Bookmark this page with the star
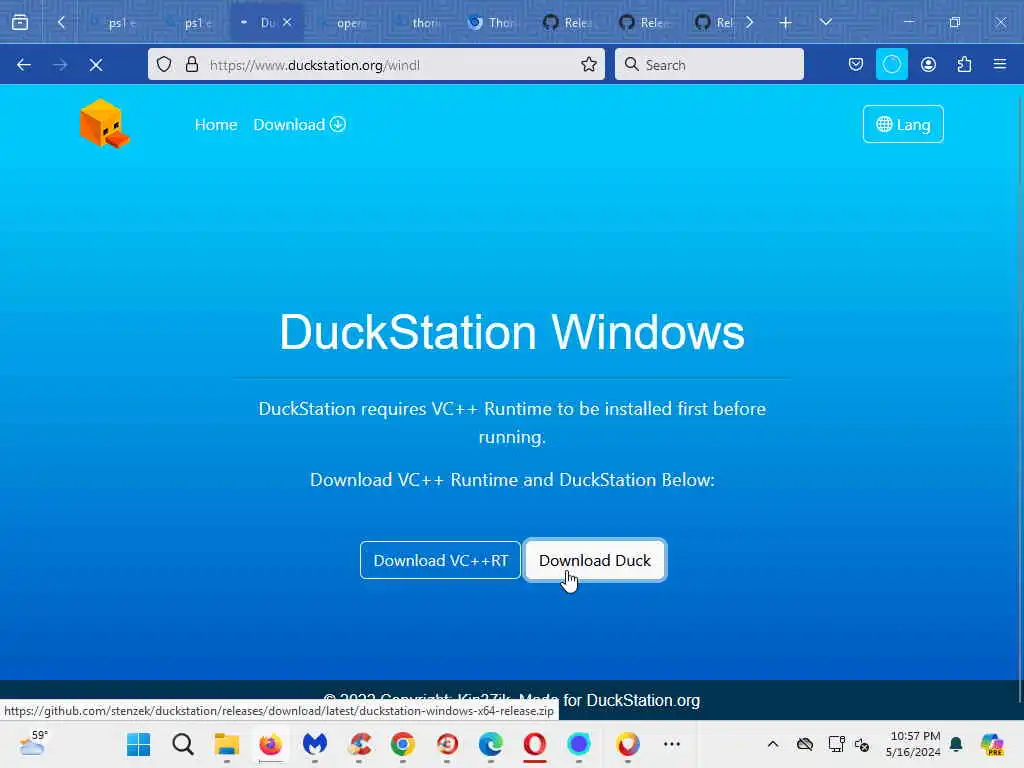The height and width of the screenshot is (768, 1024). click(x=588, y=65)
